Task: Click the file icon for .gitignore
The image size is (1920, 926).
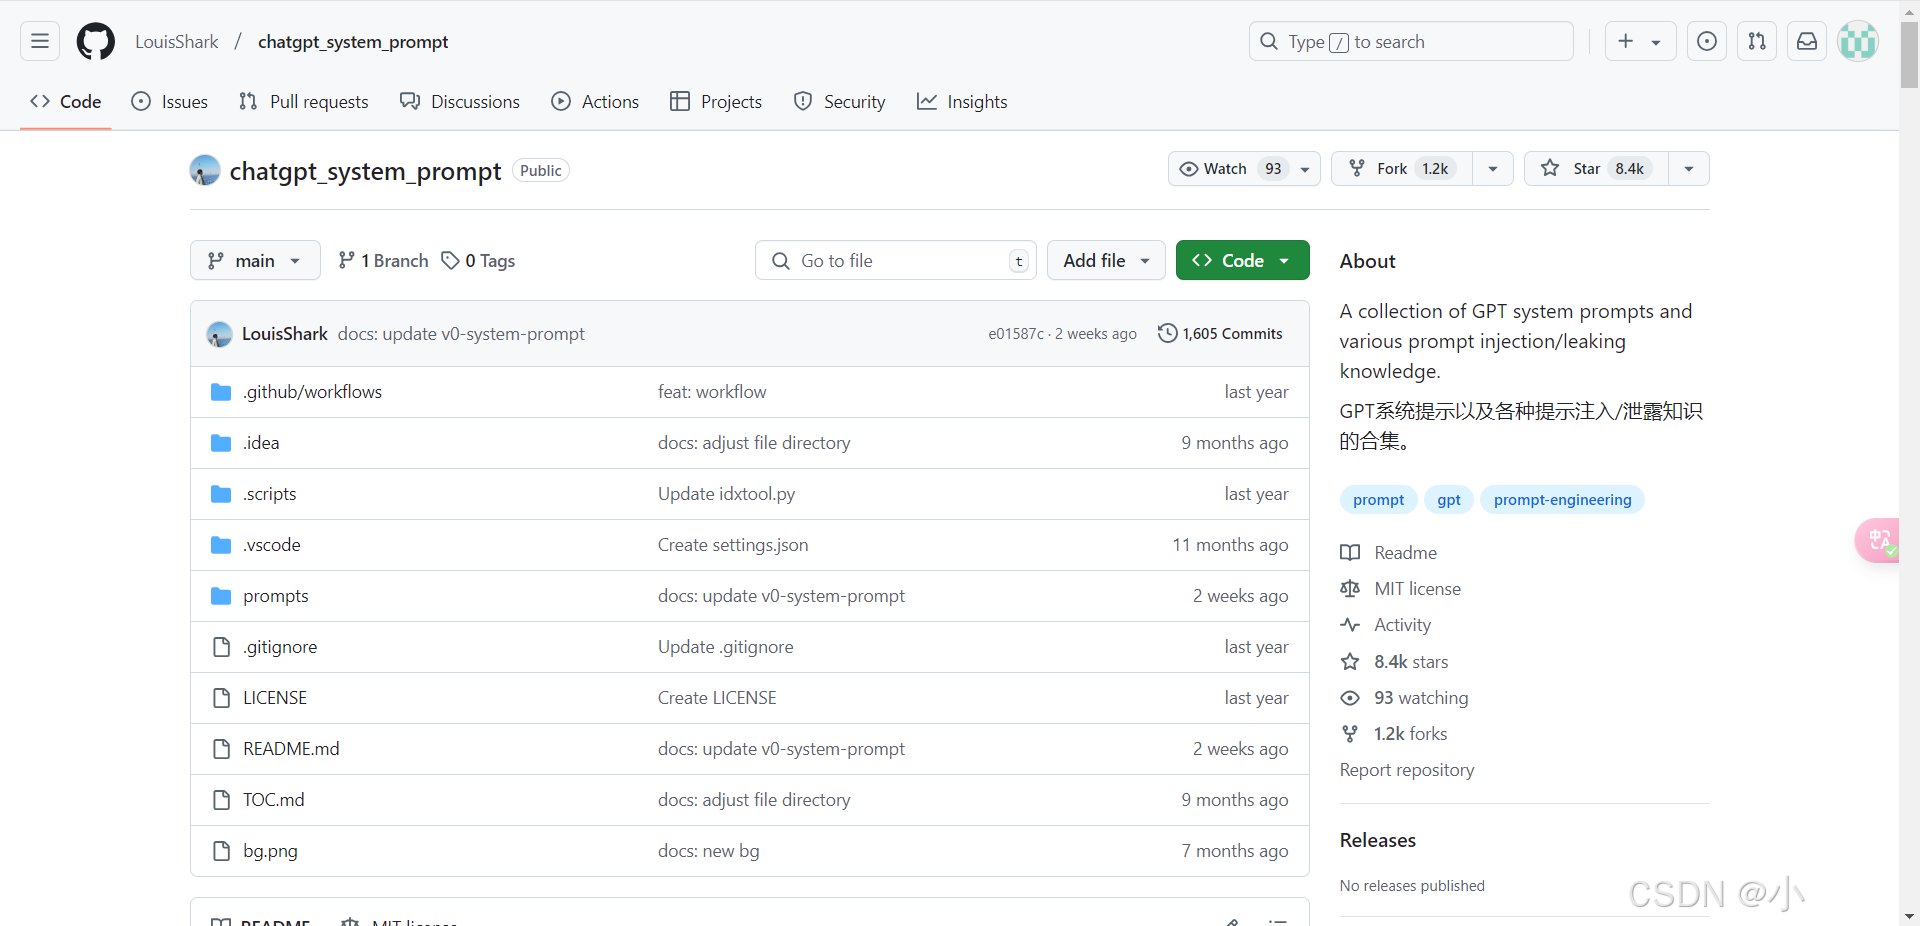Action: tap(221, 647)
